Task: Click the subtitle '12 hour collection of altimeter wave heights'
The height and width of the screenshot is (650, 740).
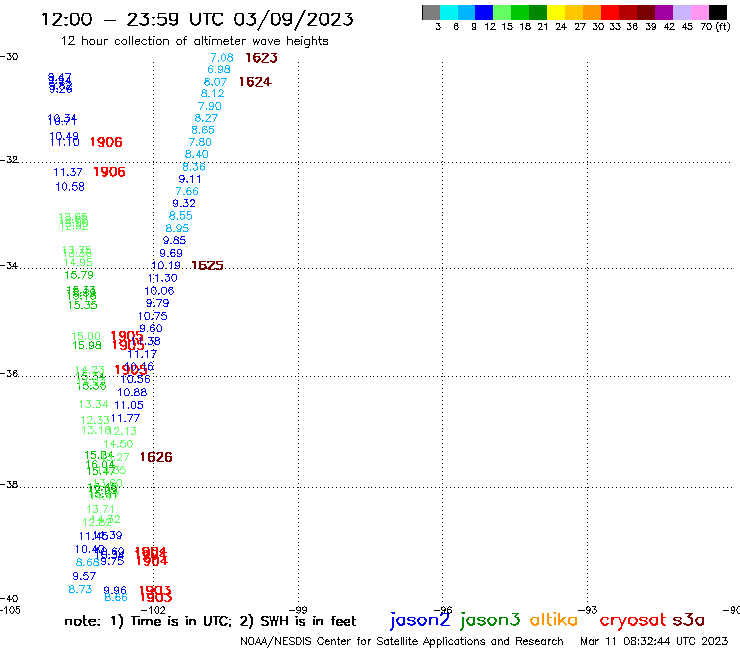Action: [x=194, y=41]
